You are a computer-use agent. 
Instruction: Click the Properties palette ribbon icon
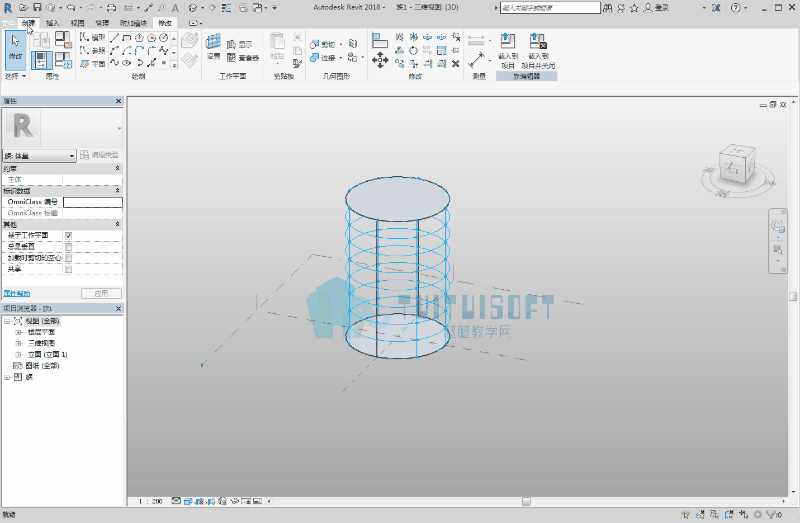coord(42,60)
